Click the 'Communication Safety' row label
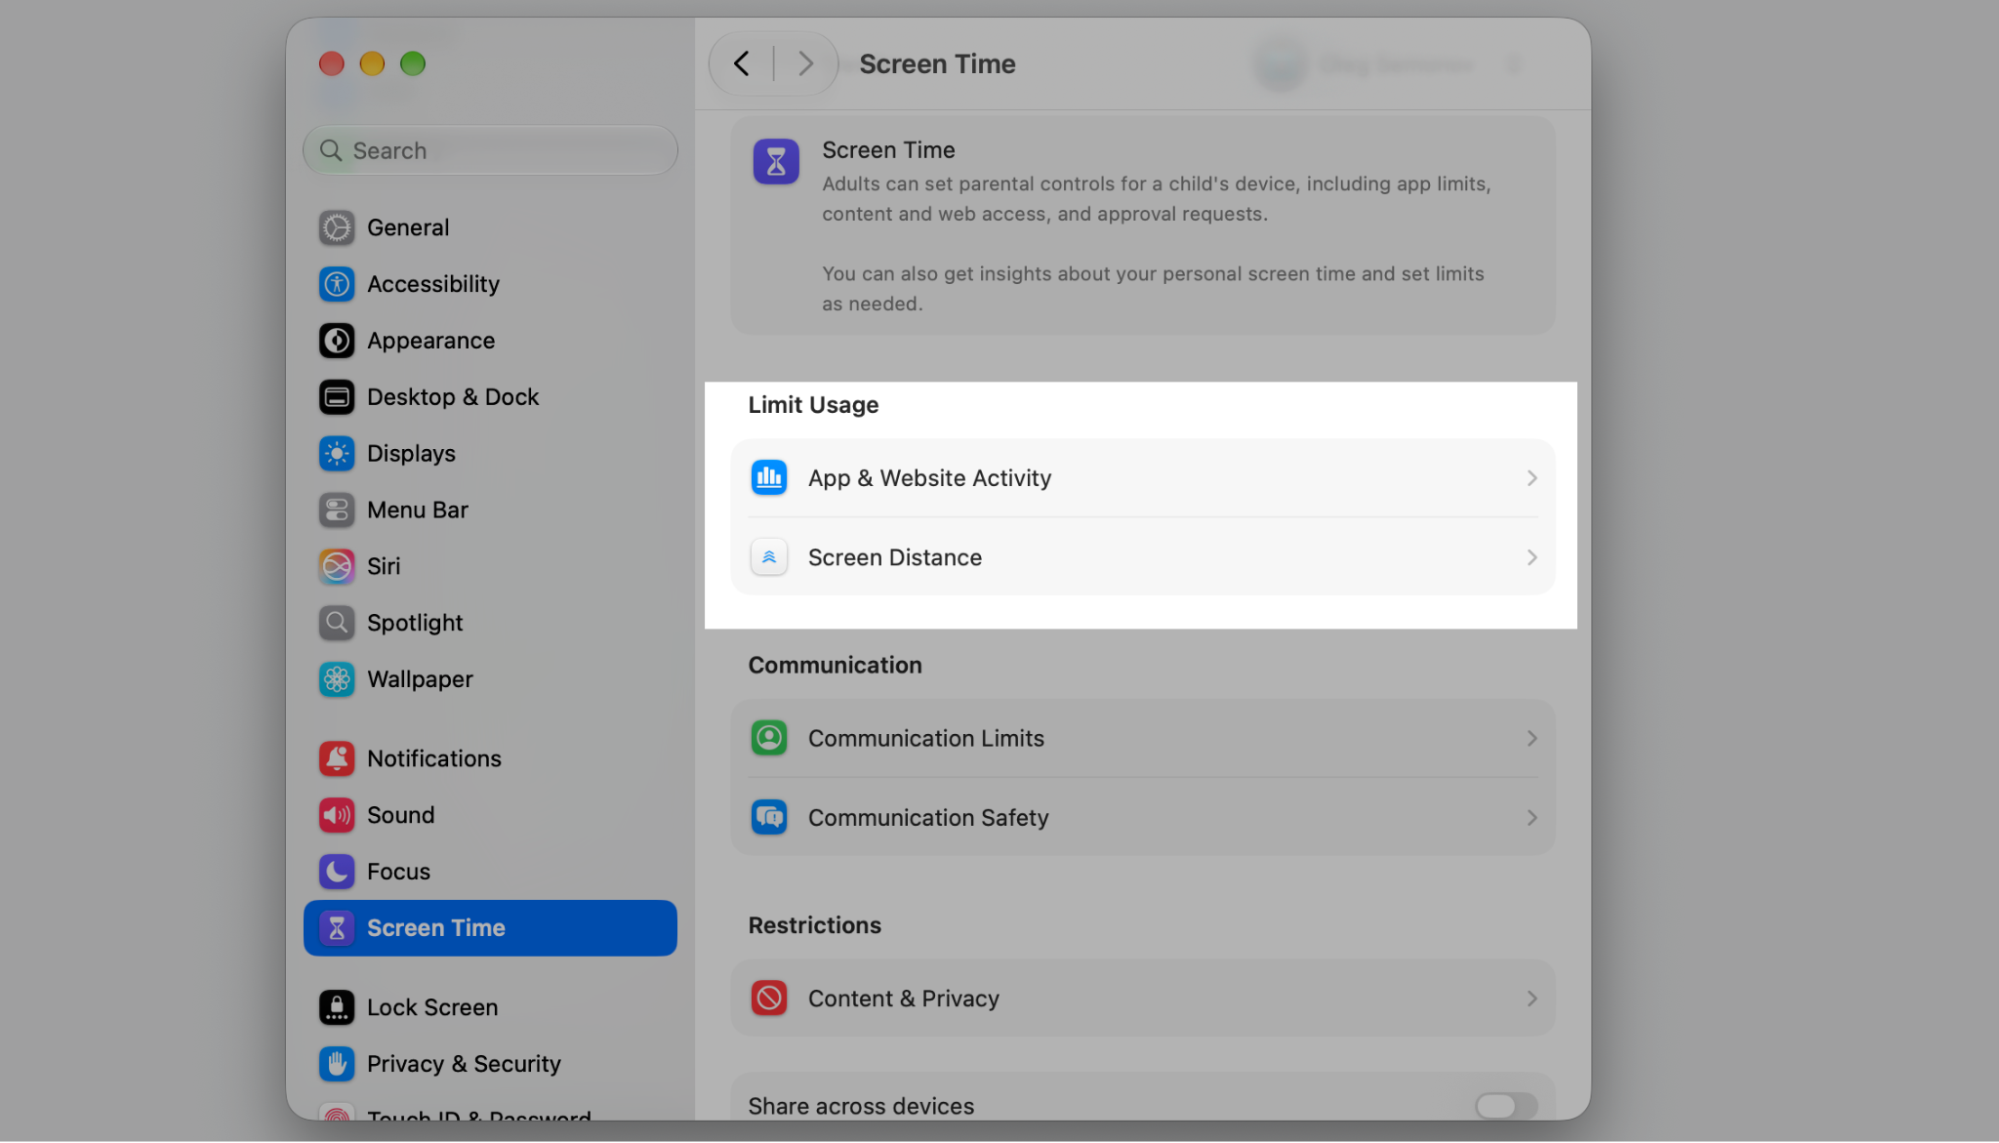 (x=928, y=818)
